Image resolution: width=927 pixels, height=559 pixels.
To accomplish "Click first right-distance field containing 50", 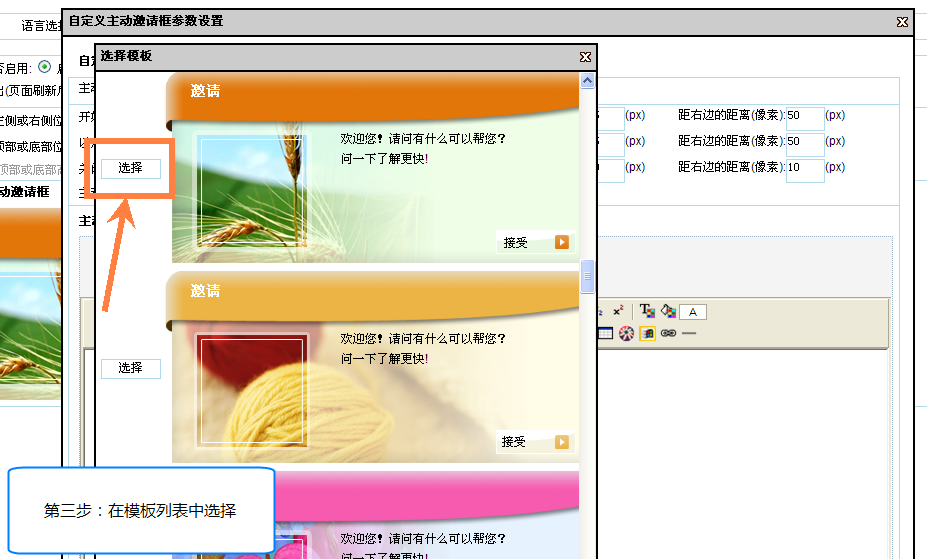I will 805,117.
